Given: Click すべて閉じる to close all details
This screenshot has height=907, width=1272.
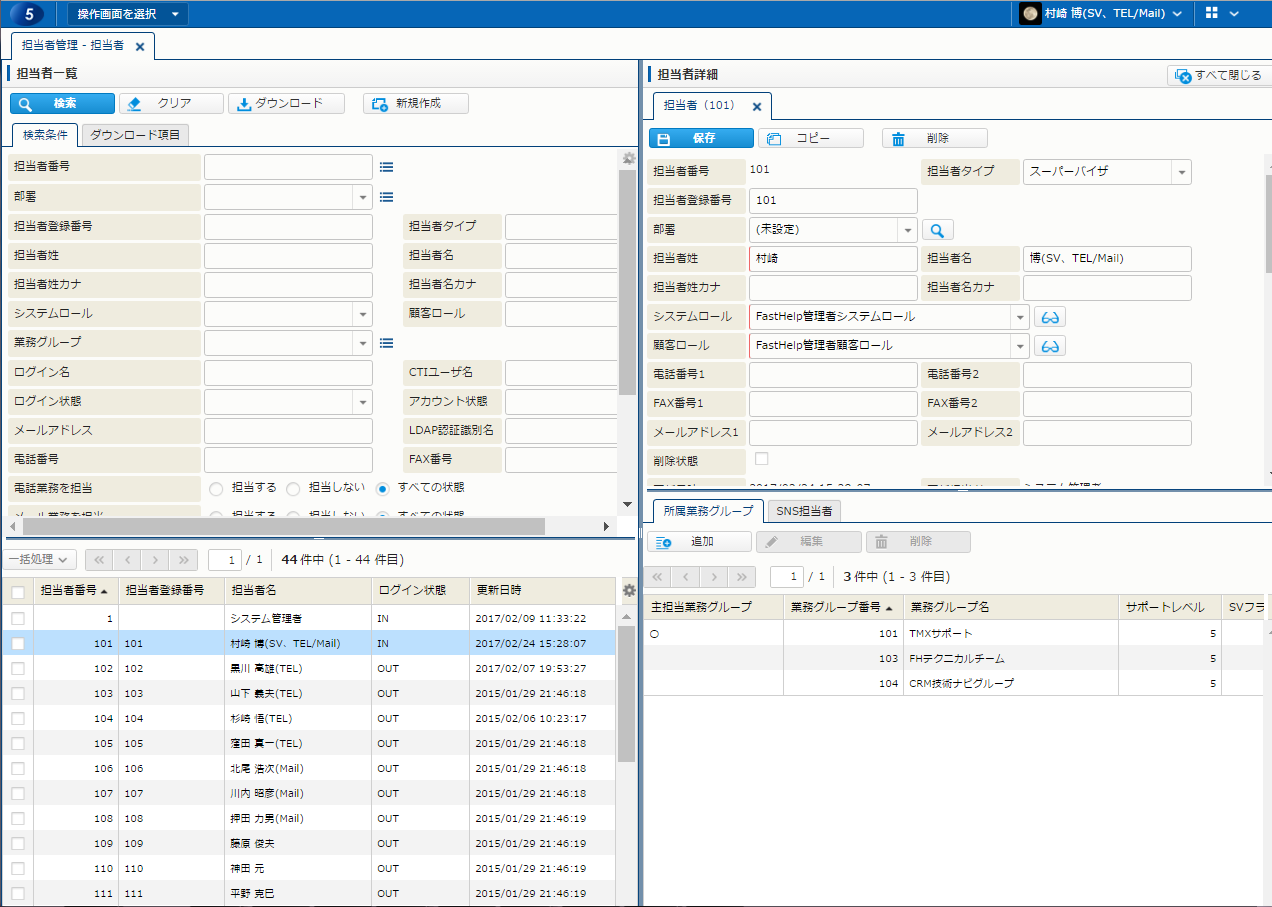Looking at the screenshot, I should tap(1218, 75).
